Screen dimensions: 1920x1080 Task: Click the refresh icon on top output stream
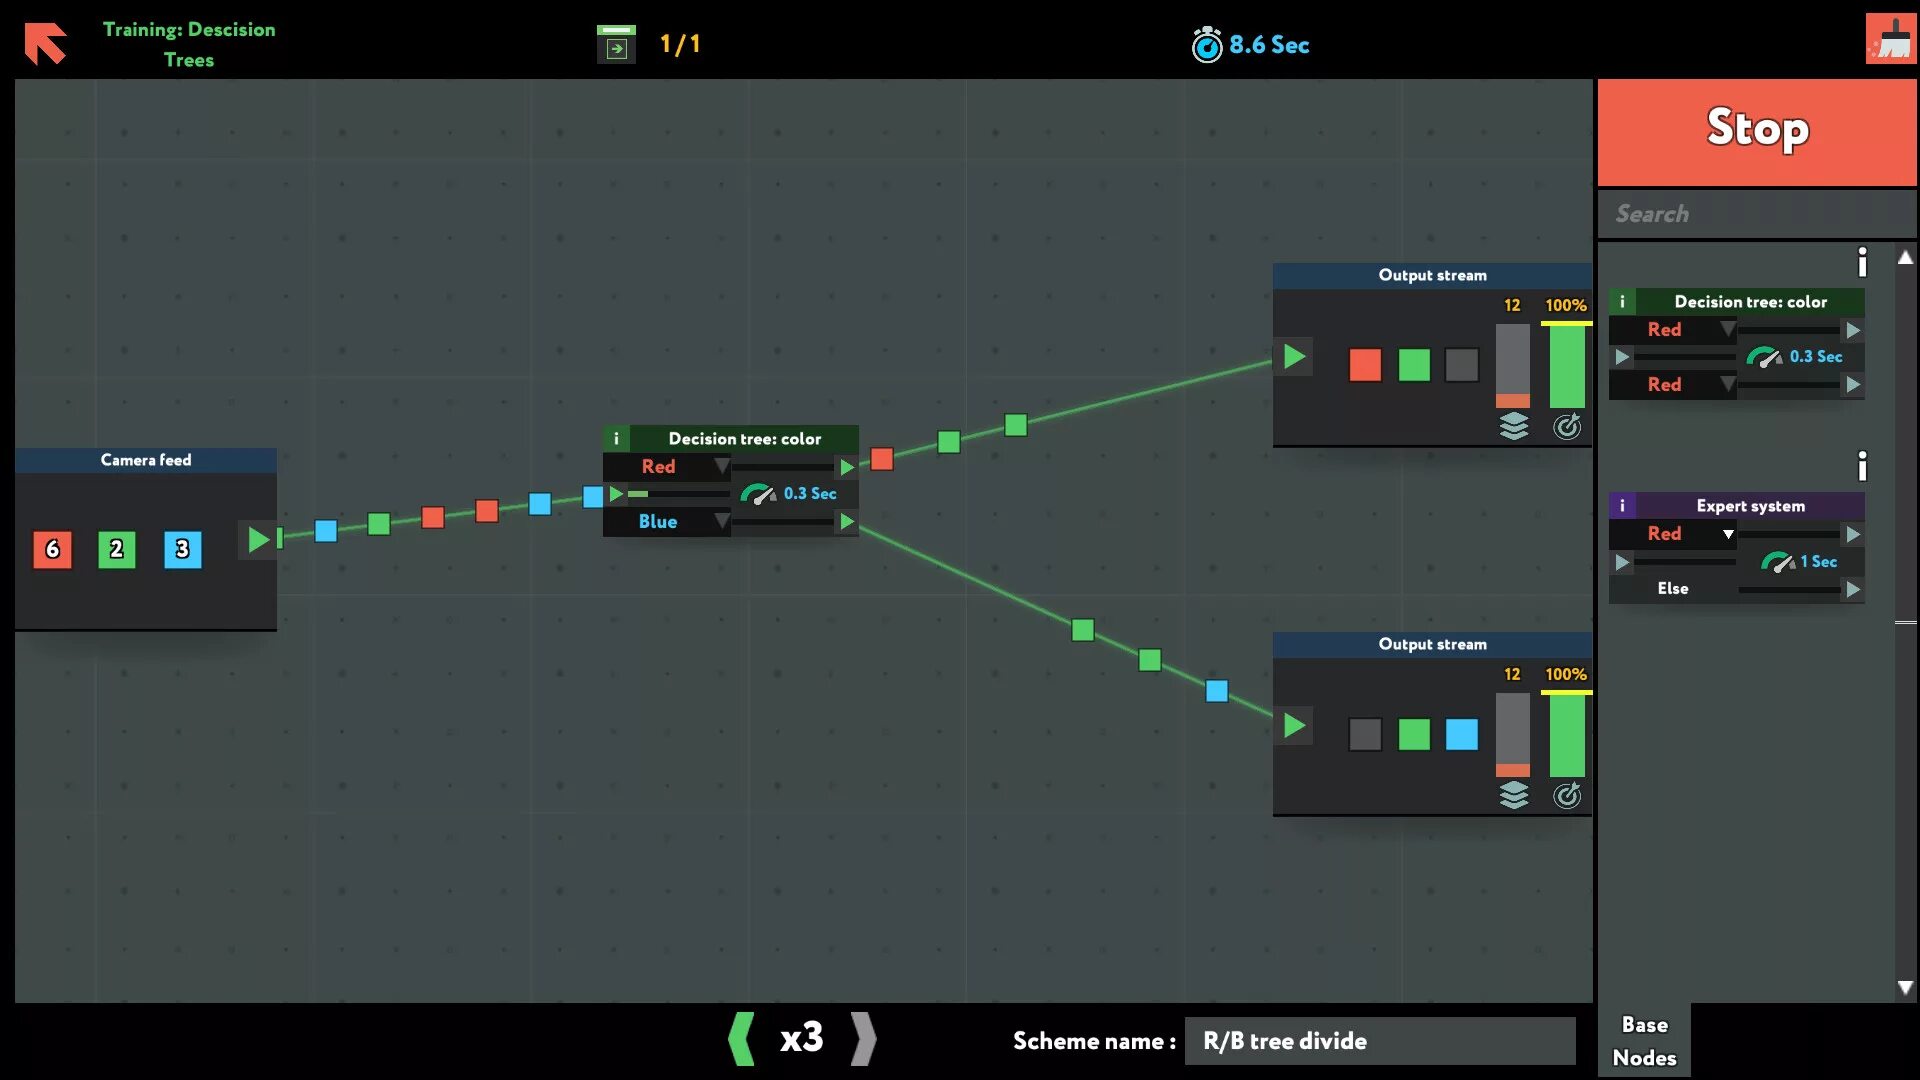[1568, 425]
